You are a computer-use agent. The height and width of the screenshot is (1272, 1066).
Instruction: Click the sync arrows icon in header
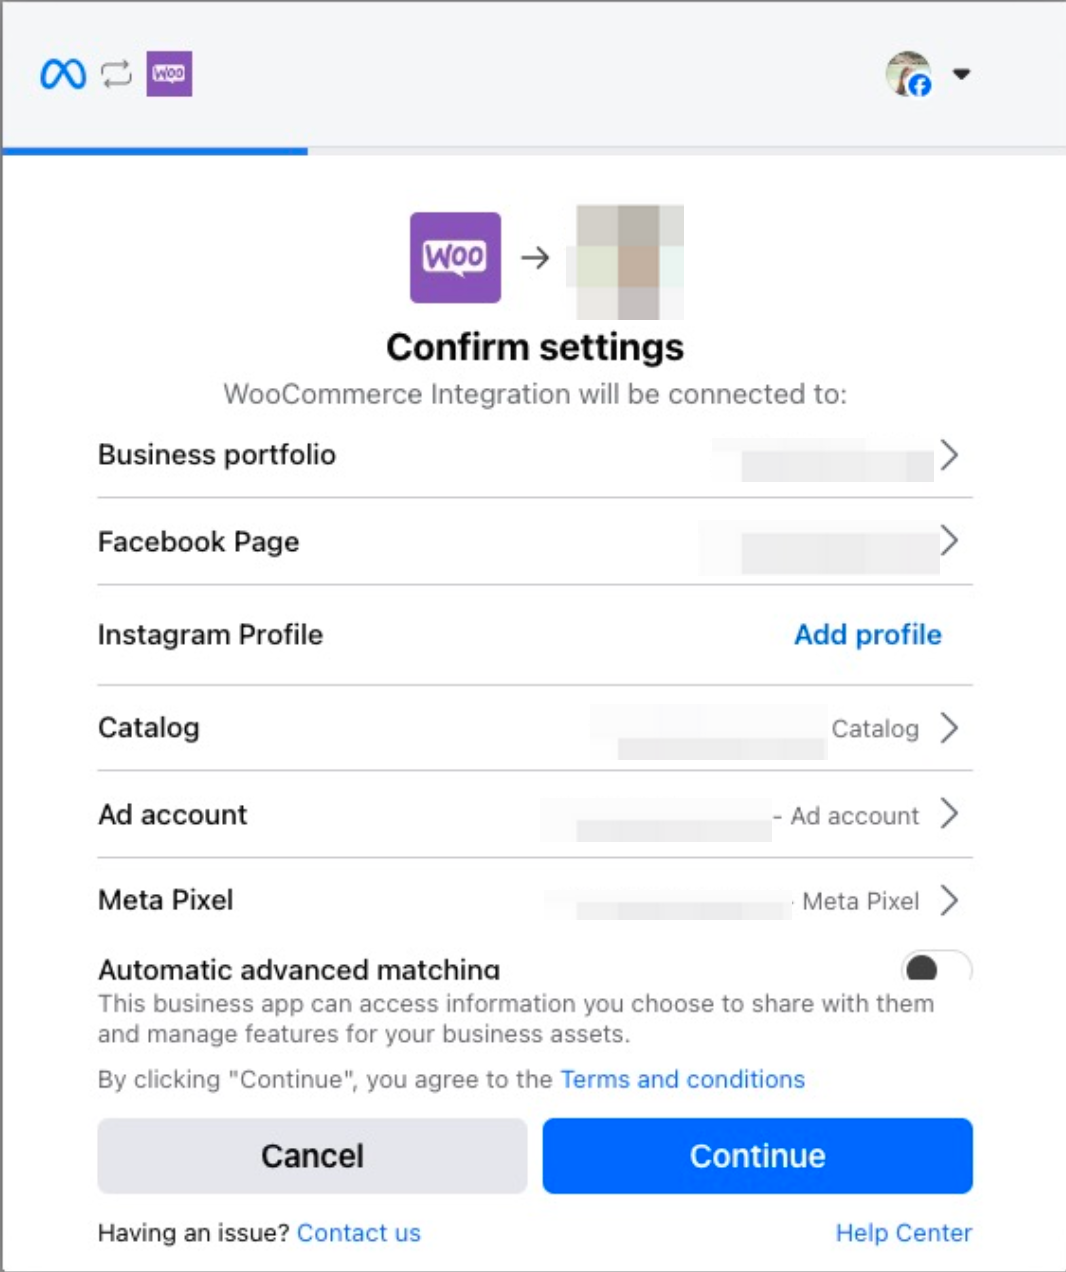click(117, 74)
